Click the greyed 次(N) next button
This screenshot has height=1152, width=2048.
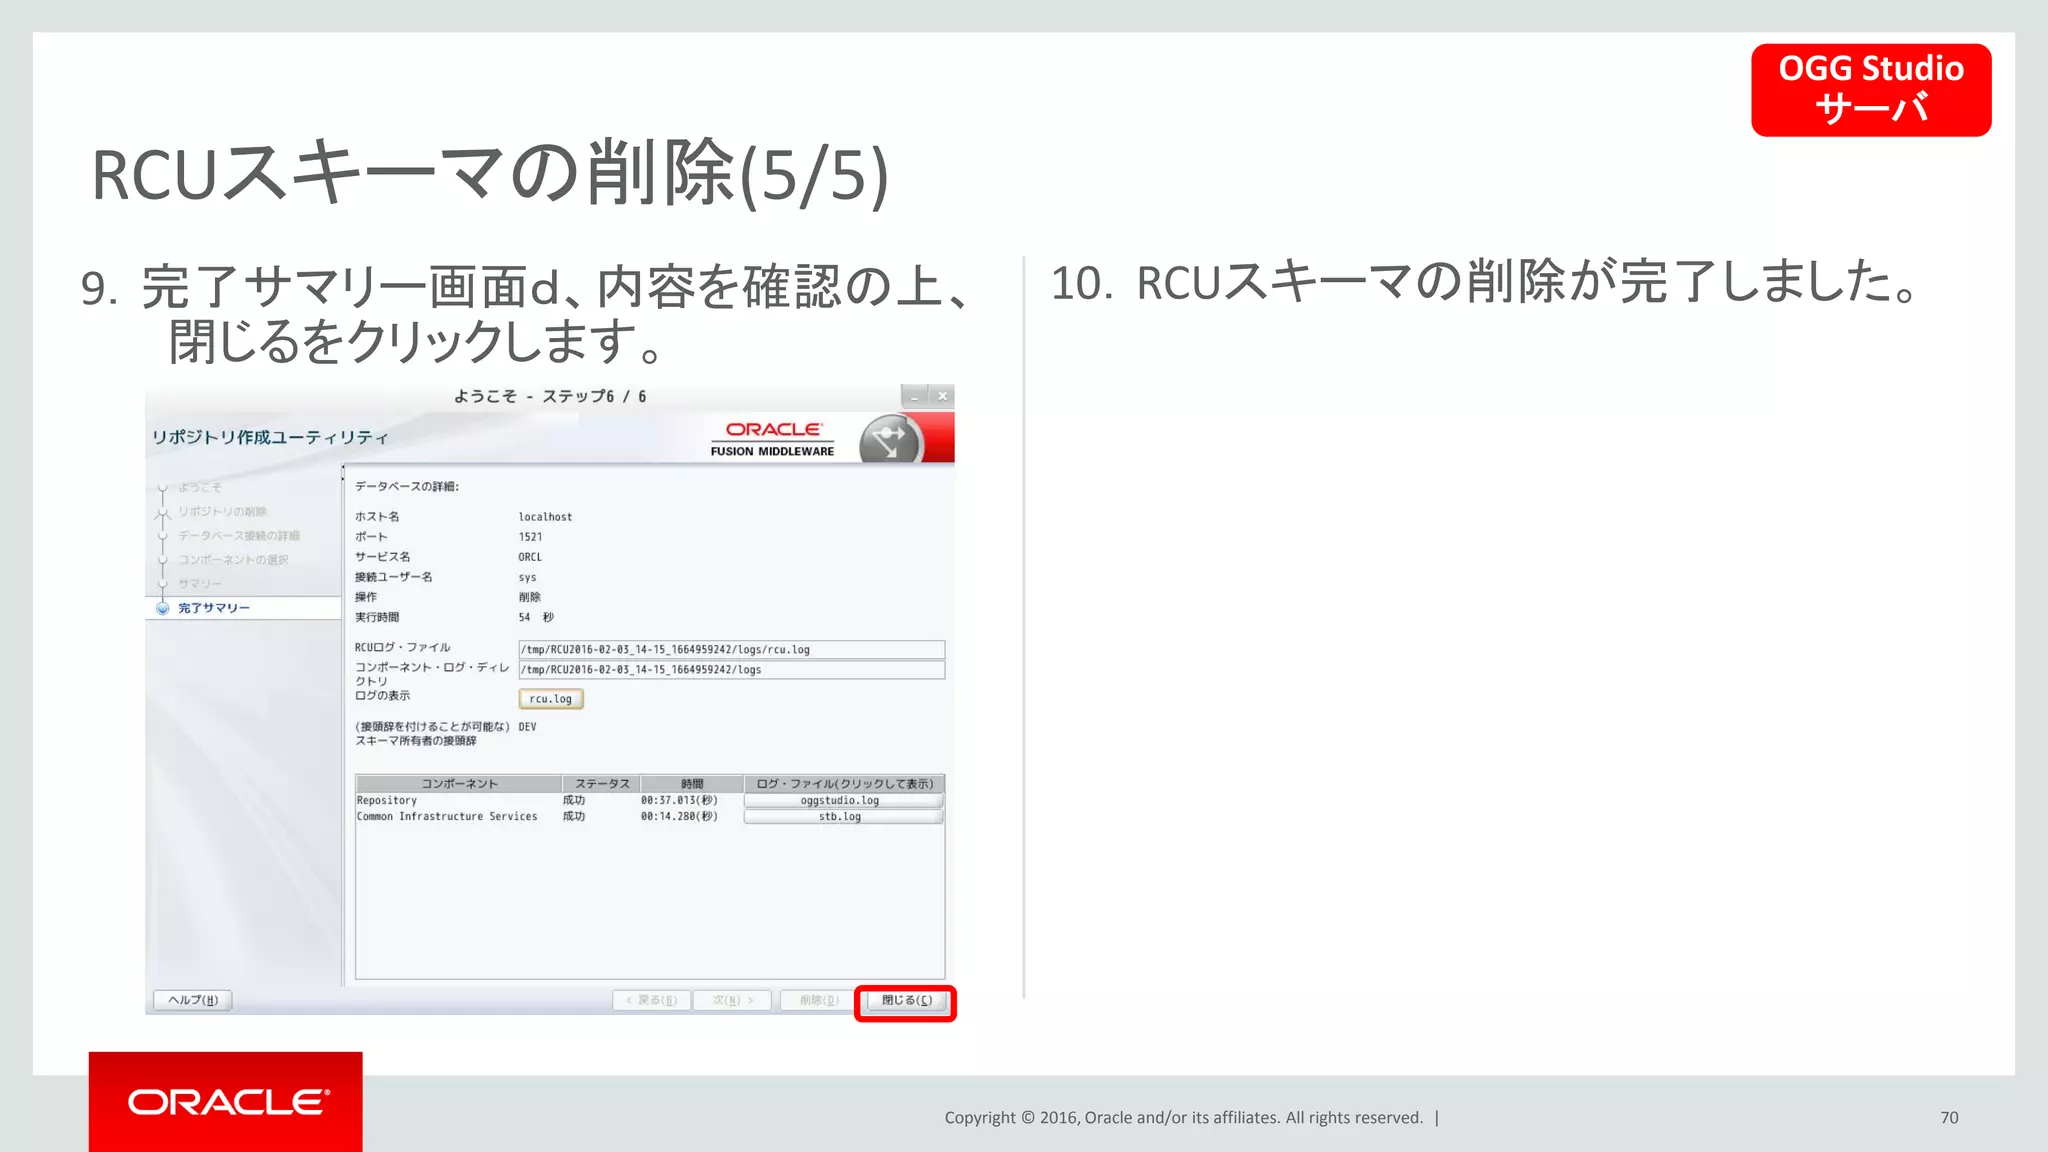pyautogui.click(x=732, y=1000)
